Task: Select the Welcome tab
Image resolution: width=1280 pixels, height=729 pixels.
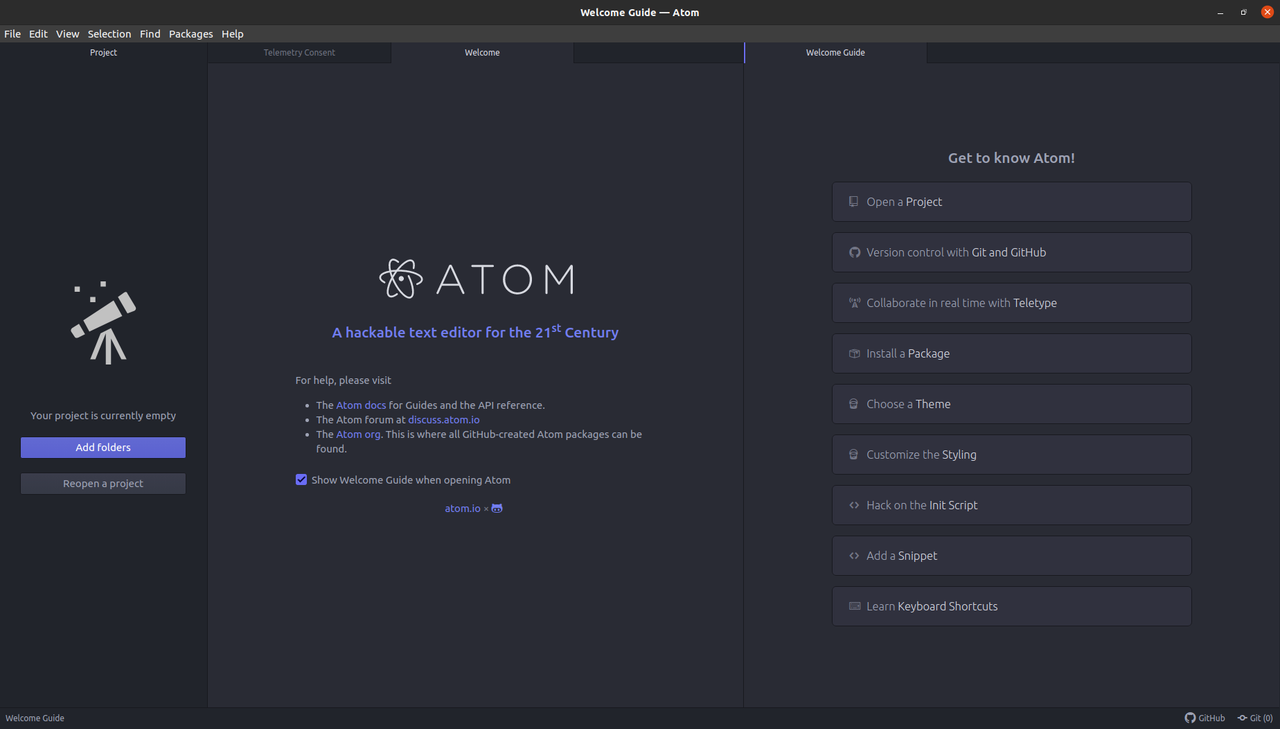Action: tap(482, 52)
